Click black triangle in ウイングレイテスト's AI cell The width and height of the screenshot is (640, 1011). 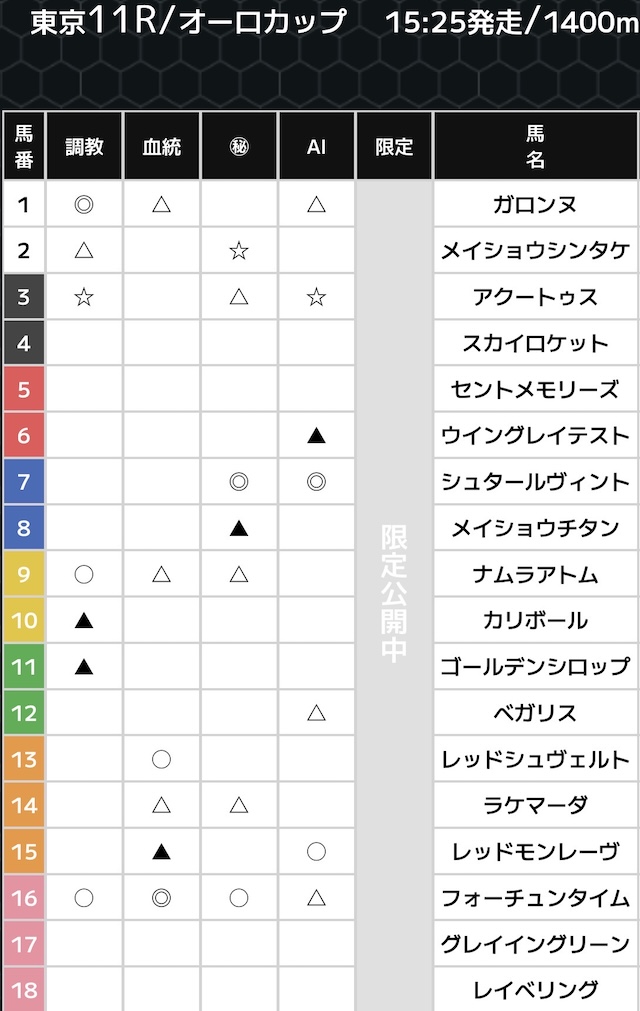coord(317,435)
